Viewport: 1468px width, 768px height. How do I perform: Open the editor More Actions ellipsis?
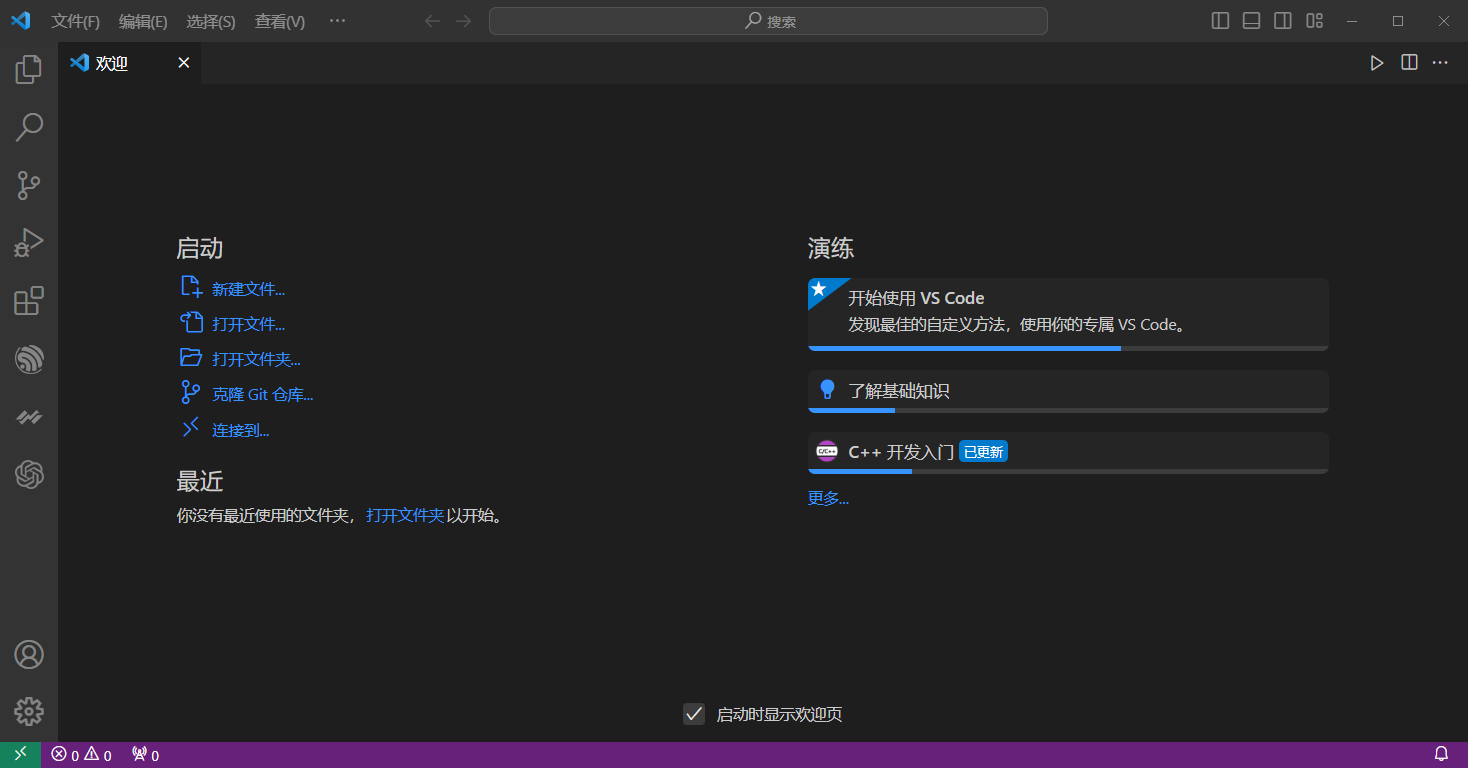tap(1440, 63)
